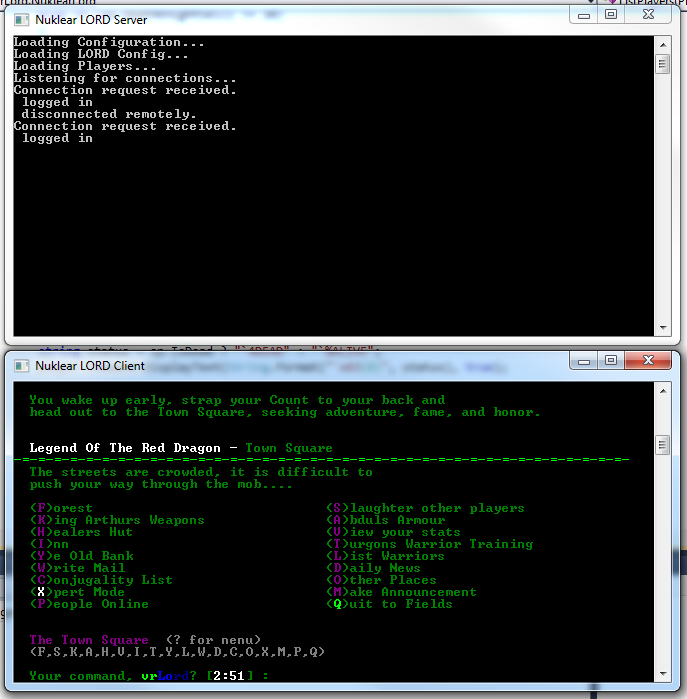Minimize the Nuklear LORD Server window

tap(586, 15)
